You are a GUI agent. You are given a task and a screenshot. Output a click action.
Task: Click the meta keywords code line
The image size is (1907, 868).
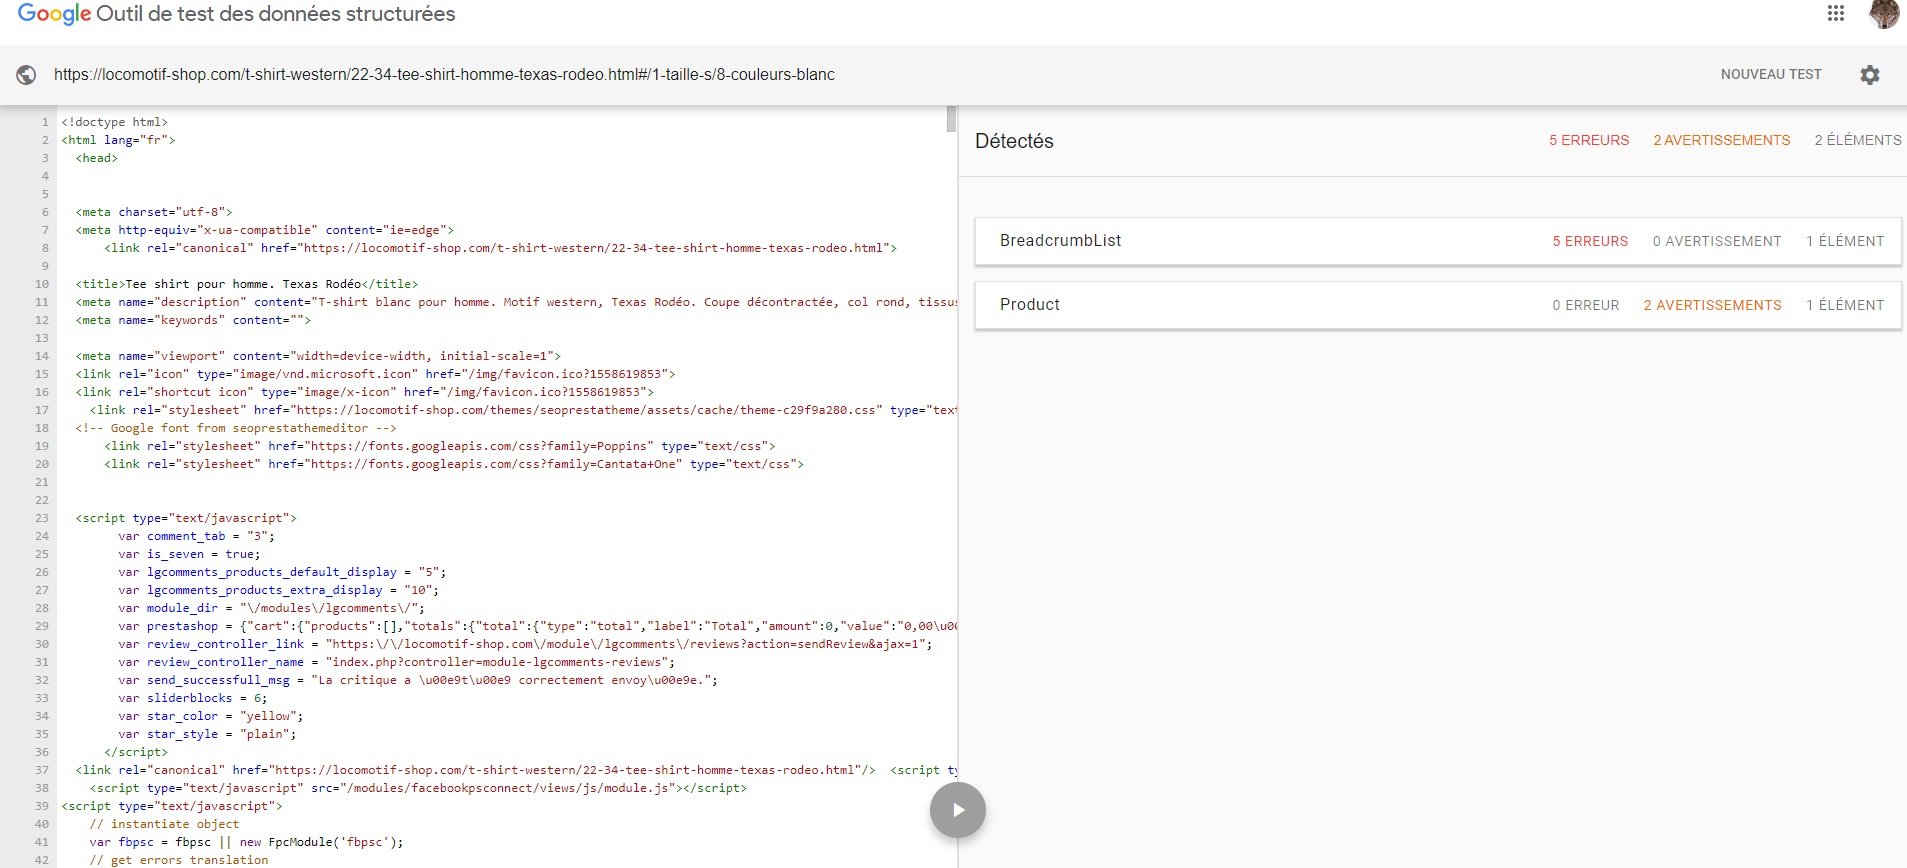click(x=193, y=320)
